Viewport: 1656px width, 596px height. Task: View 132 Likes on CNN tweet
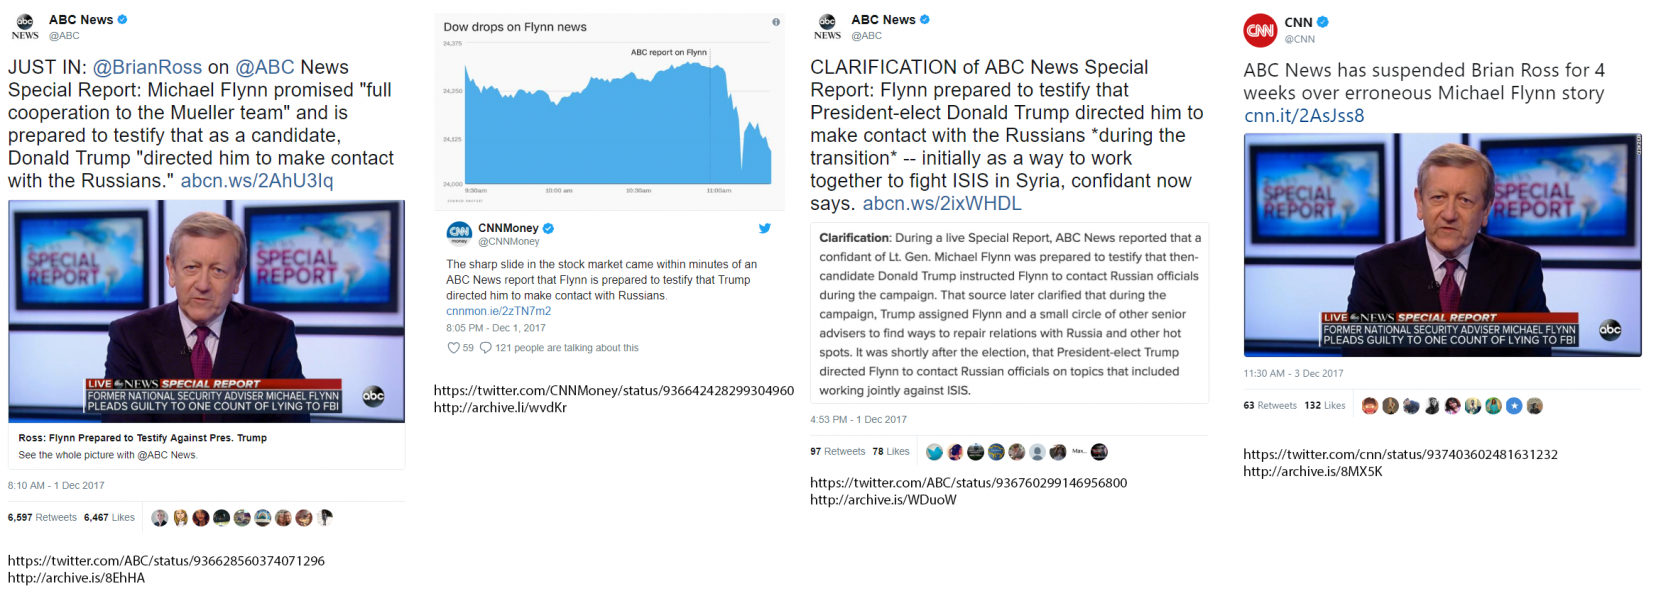(1325, 406)
